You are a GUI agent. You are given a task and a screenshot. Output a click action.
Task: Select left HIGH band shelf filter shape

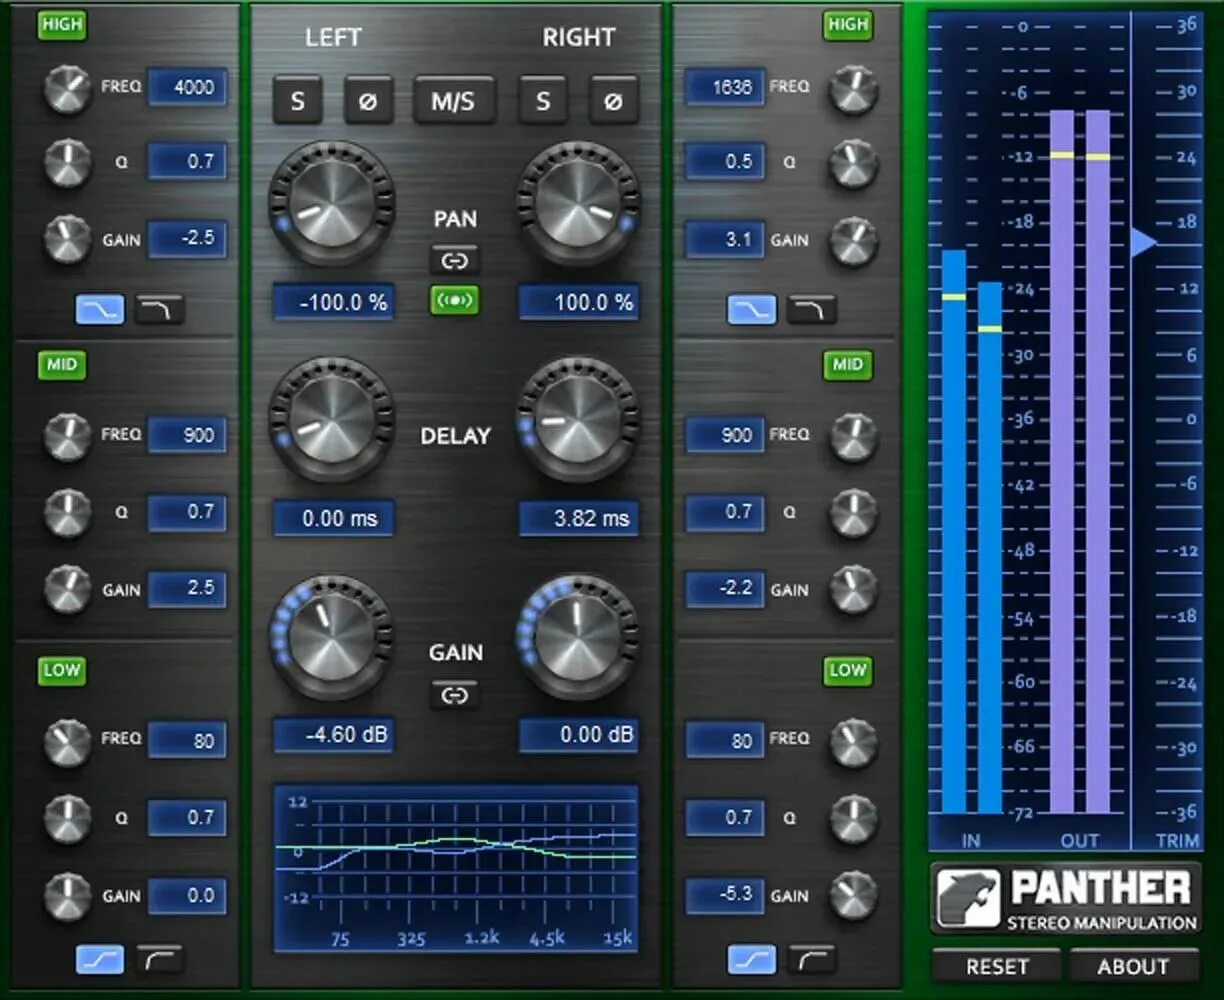pos(100,310)
